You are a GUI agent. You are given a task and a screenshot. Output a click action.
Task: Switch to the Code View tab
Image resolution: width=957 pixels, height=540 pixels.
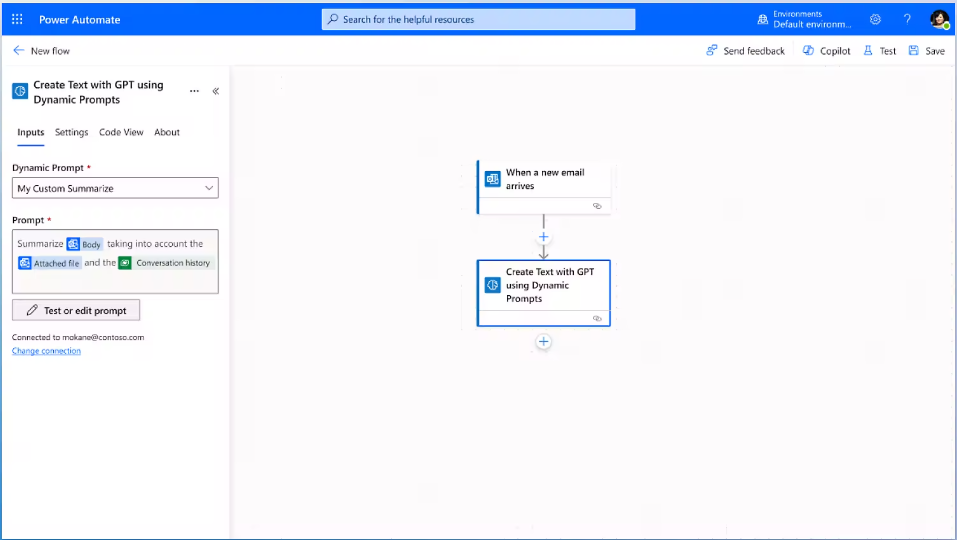coord(121,132)
